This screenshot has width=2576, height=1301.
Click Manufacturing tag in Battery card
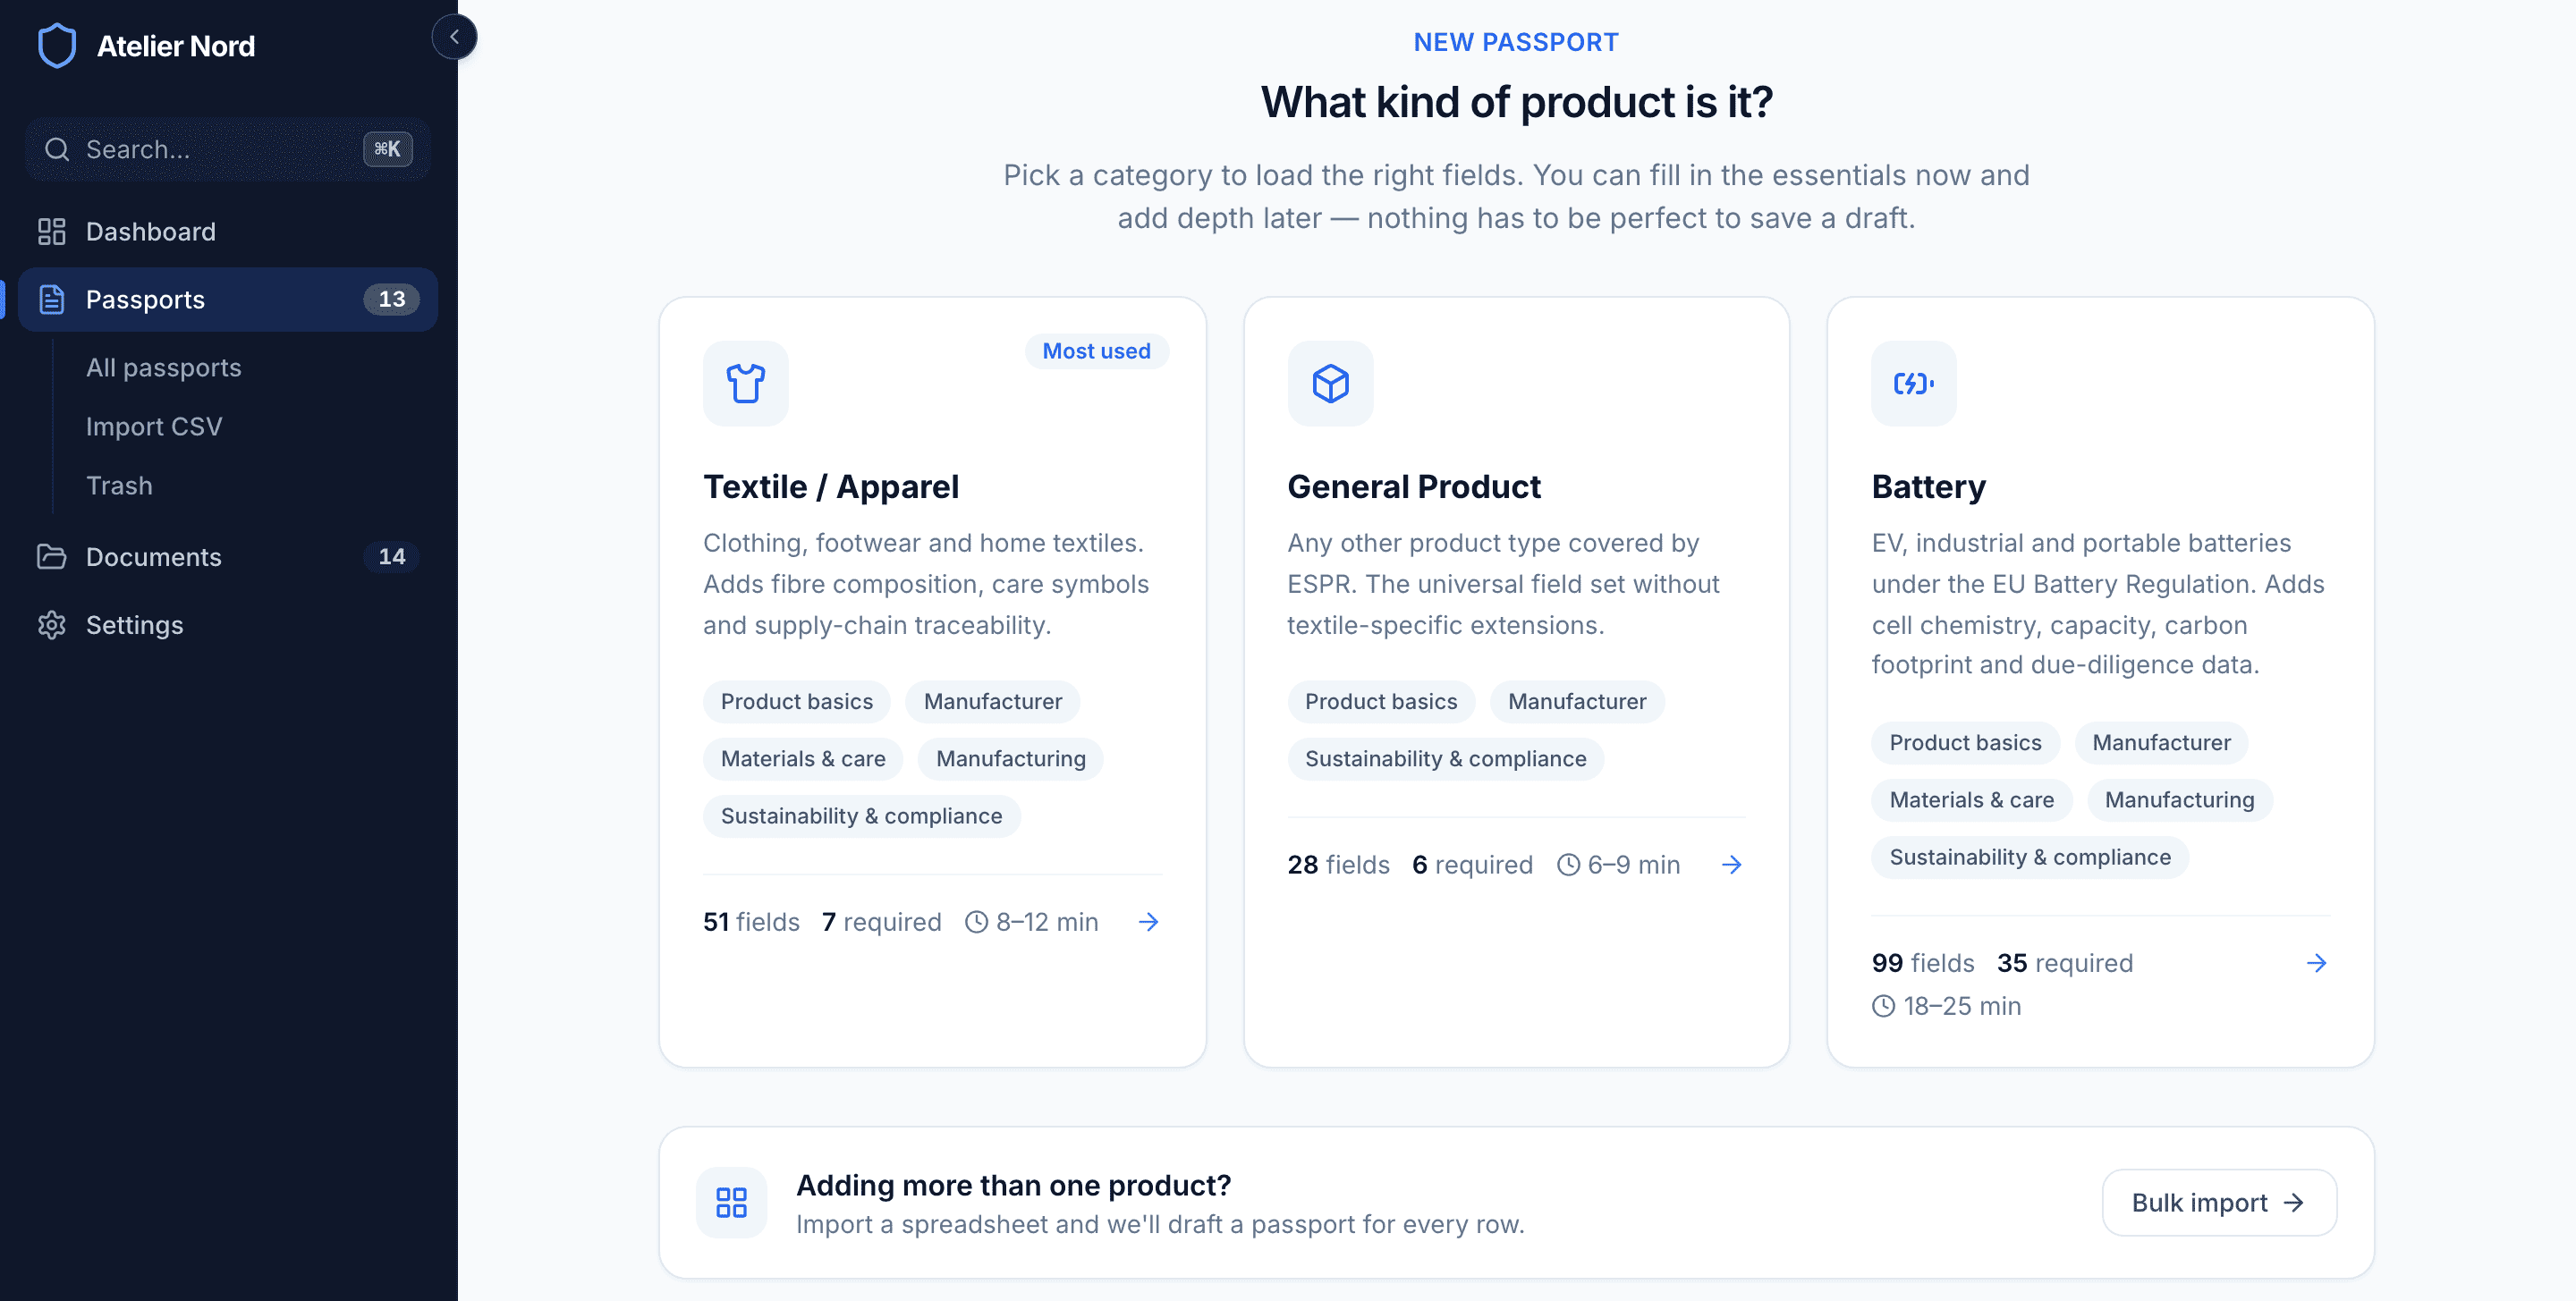click(2178, 799)
